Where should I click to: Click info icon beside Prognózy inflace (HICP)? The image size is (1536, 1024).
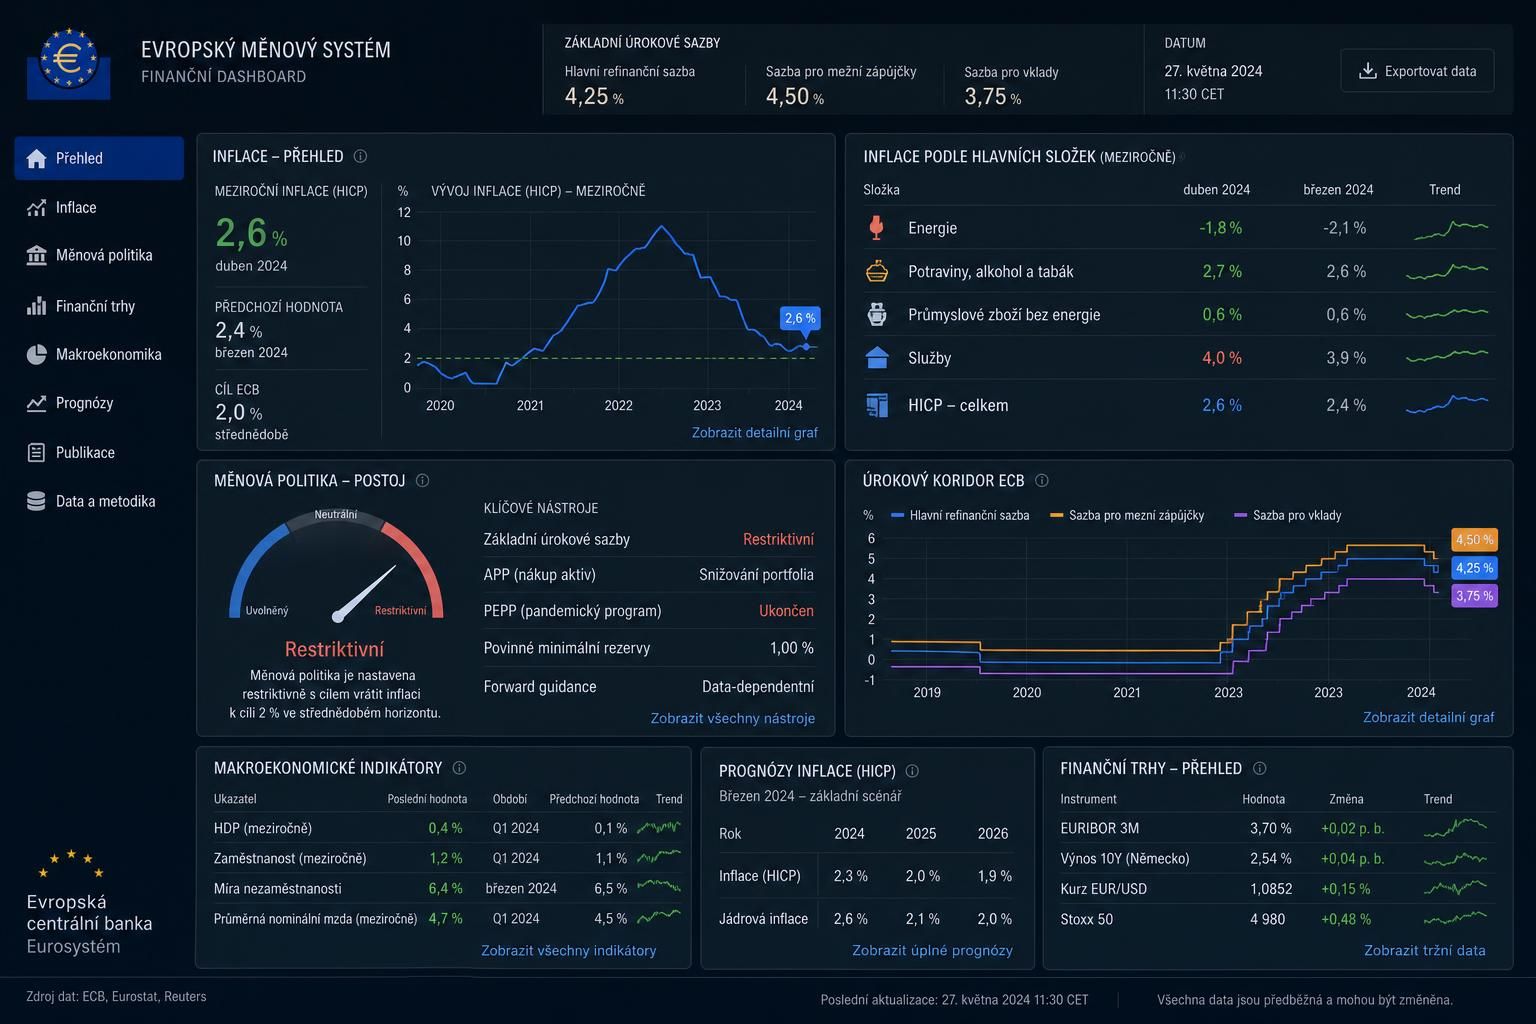point(912,771)
